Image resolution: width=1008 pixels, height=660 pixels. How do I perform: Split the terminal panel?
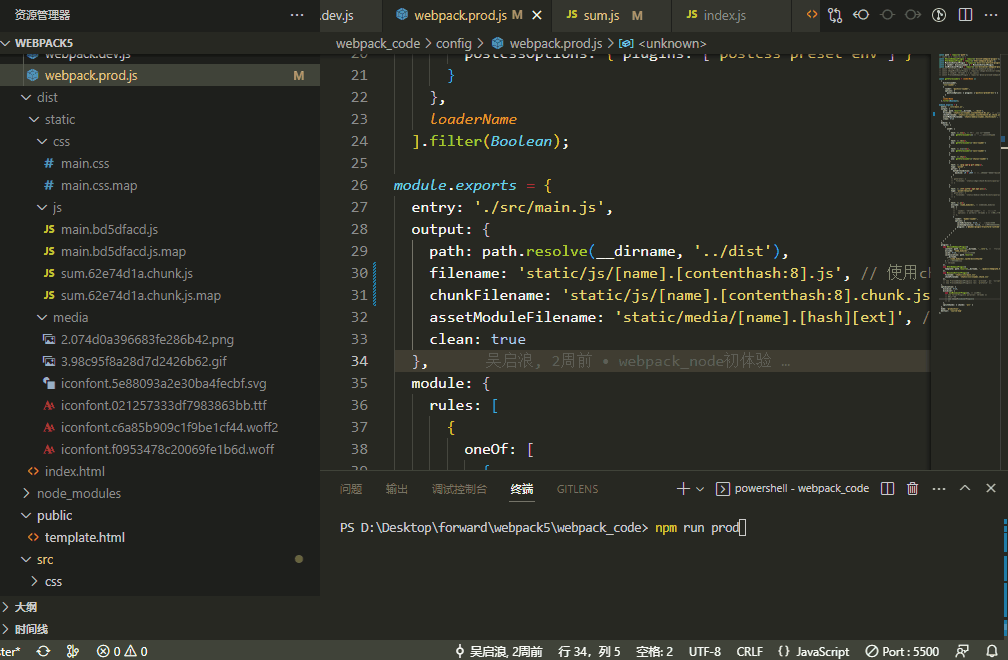coord(888,489)
